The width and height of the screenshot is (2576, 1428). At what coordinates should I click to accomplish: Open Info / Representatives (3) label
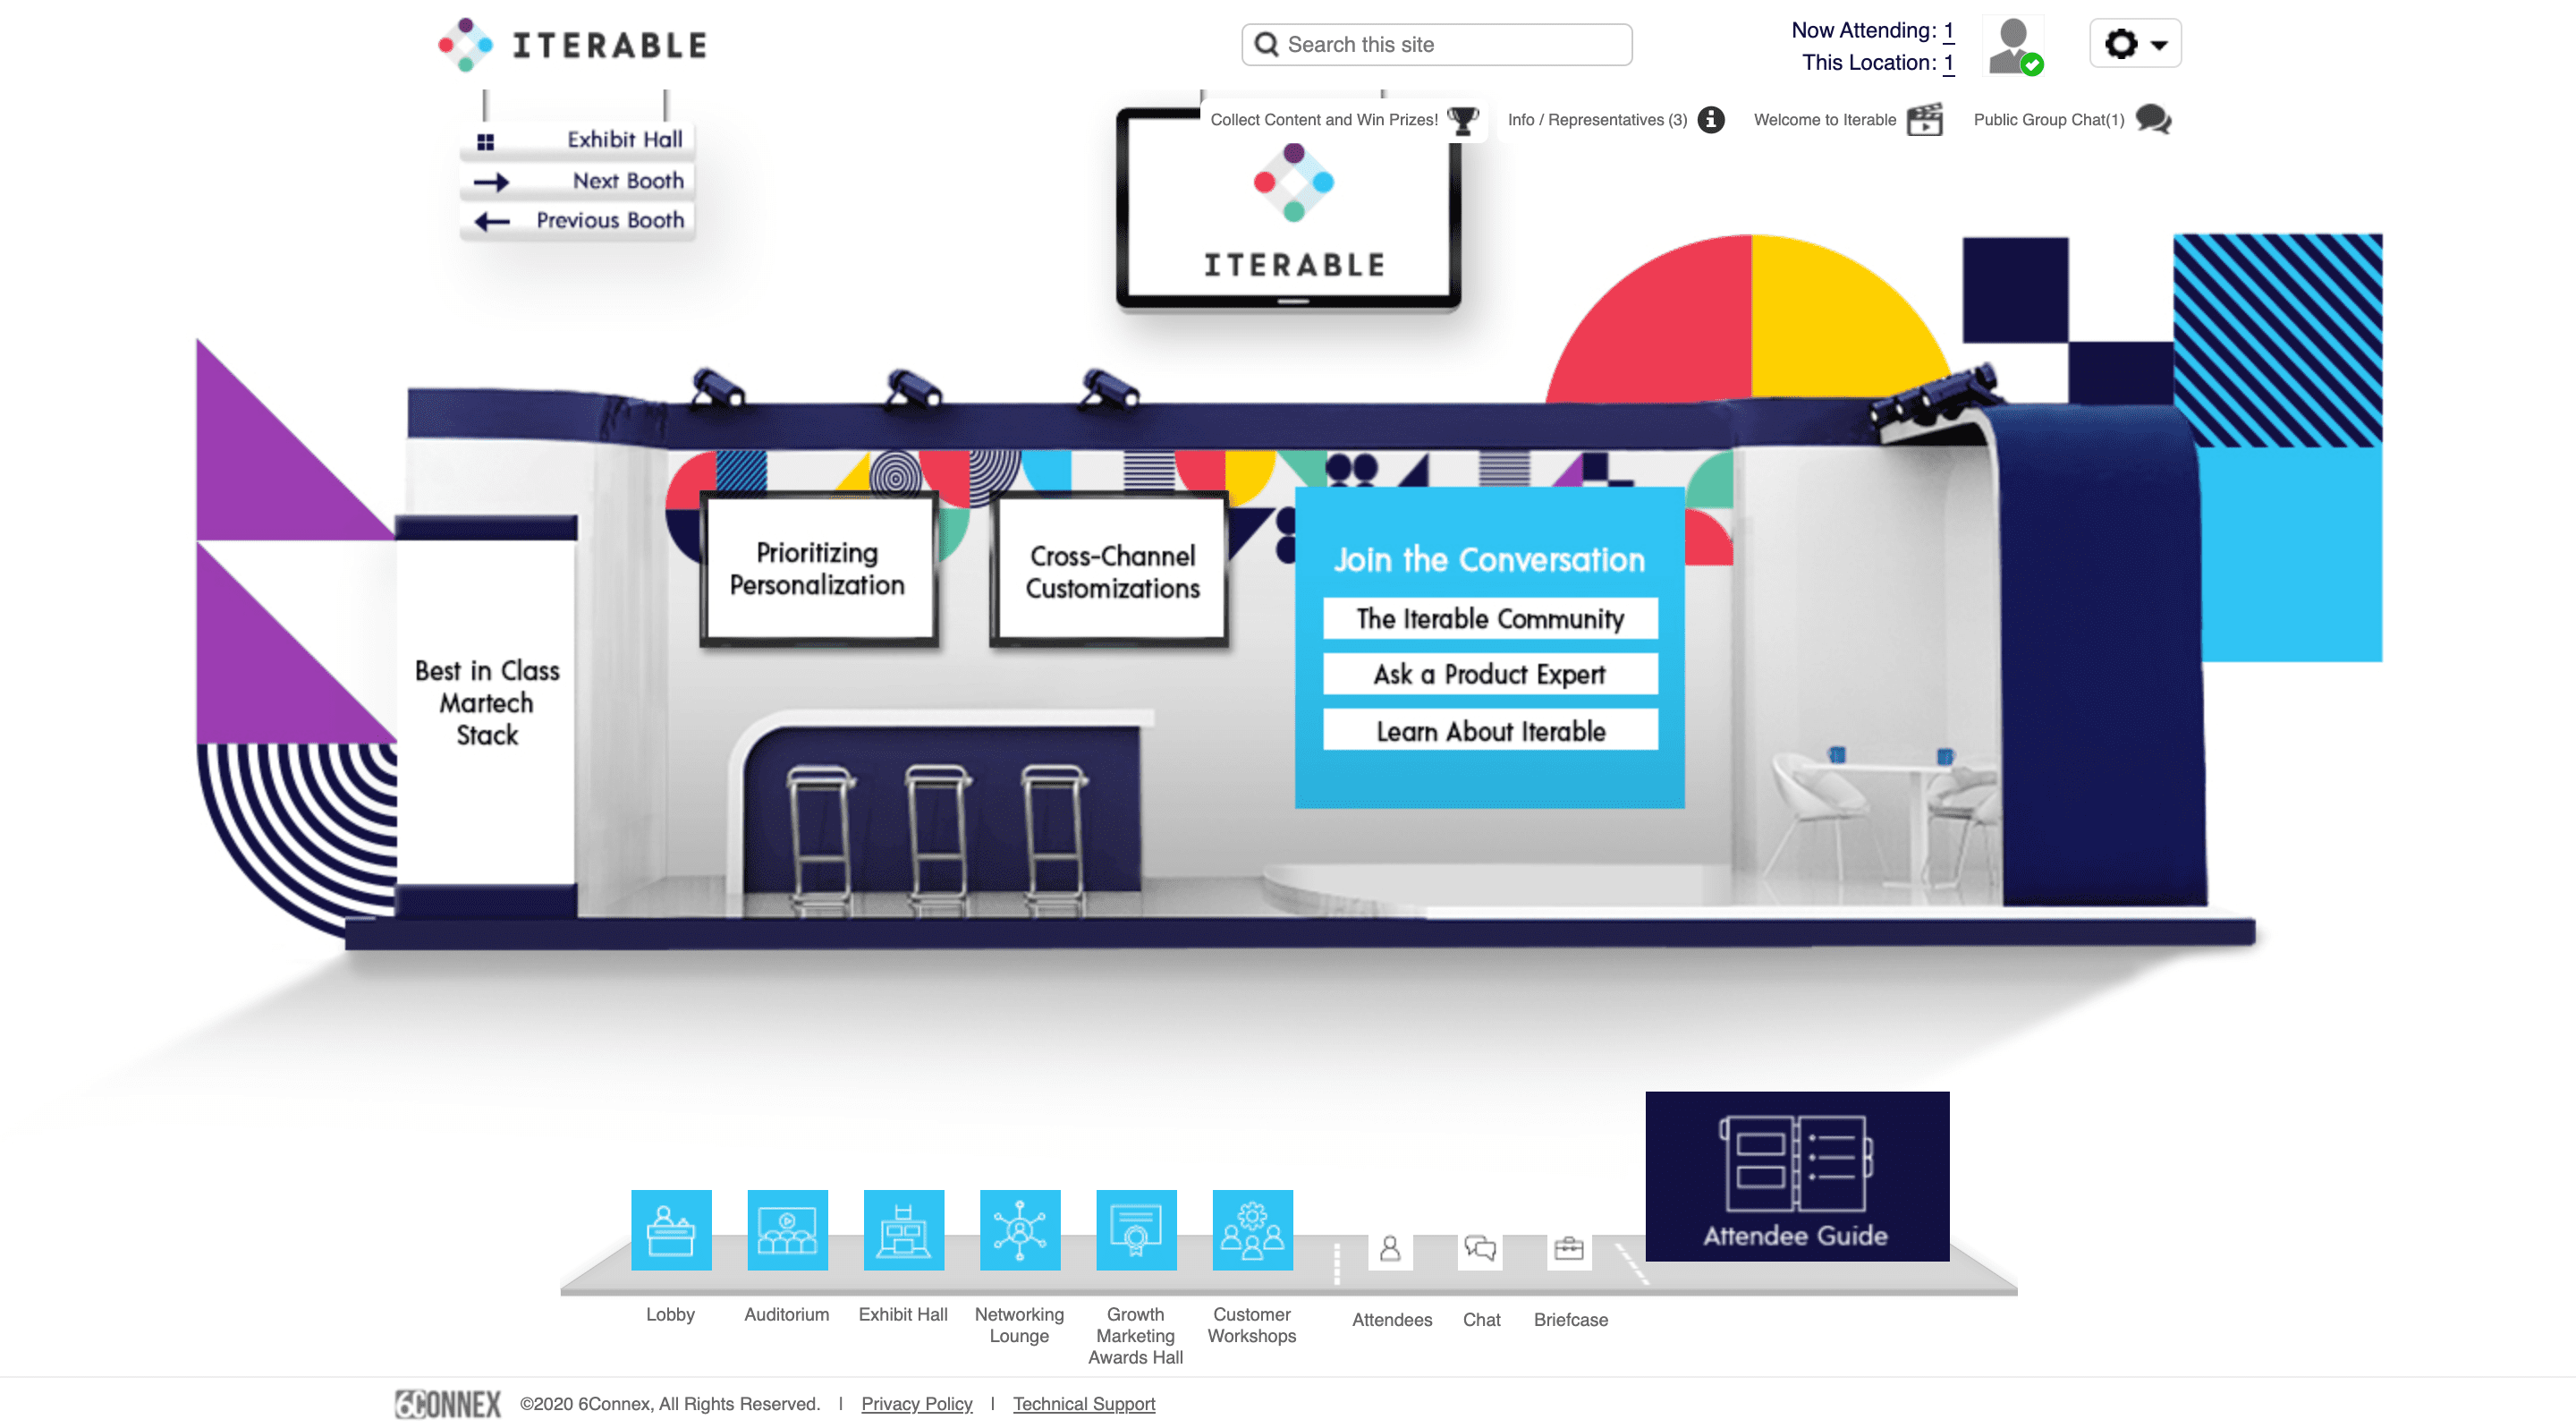1597,120
